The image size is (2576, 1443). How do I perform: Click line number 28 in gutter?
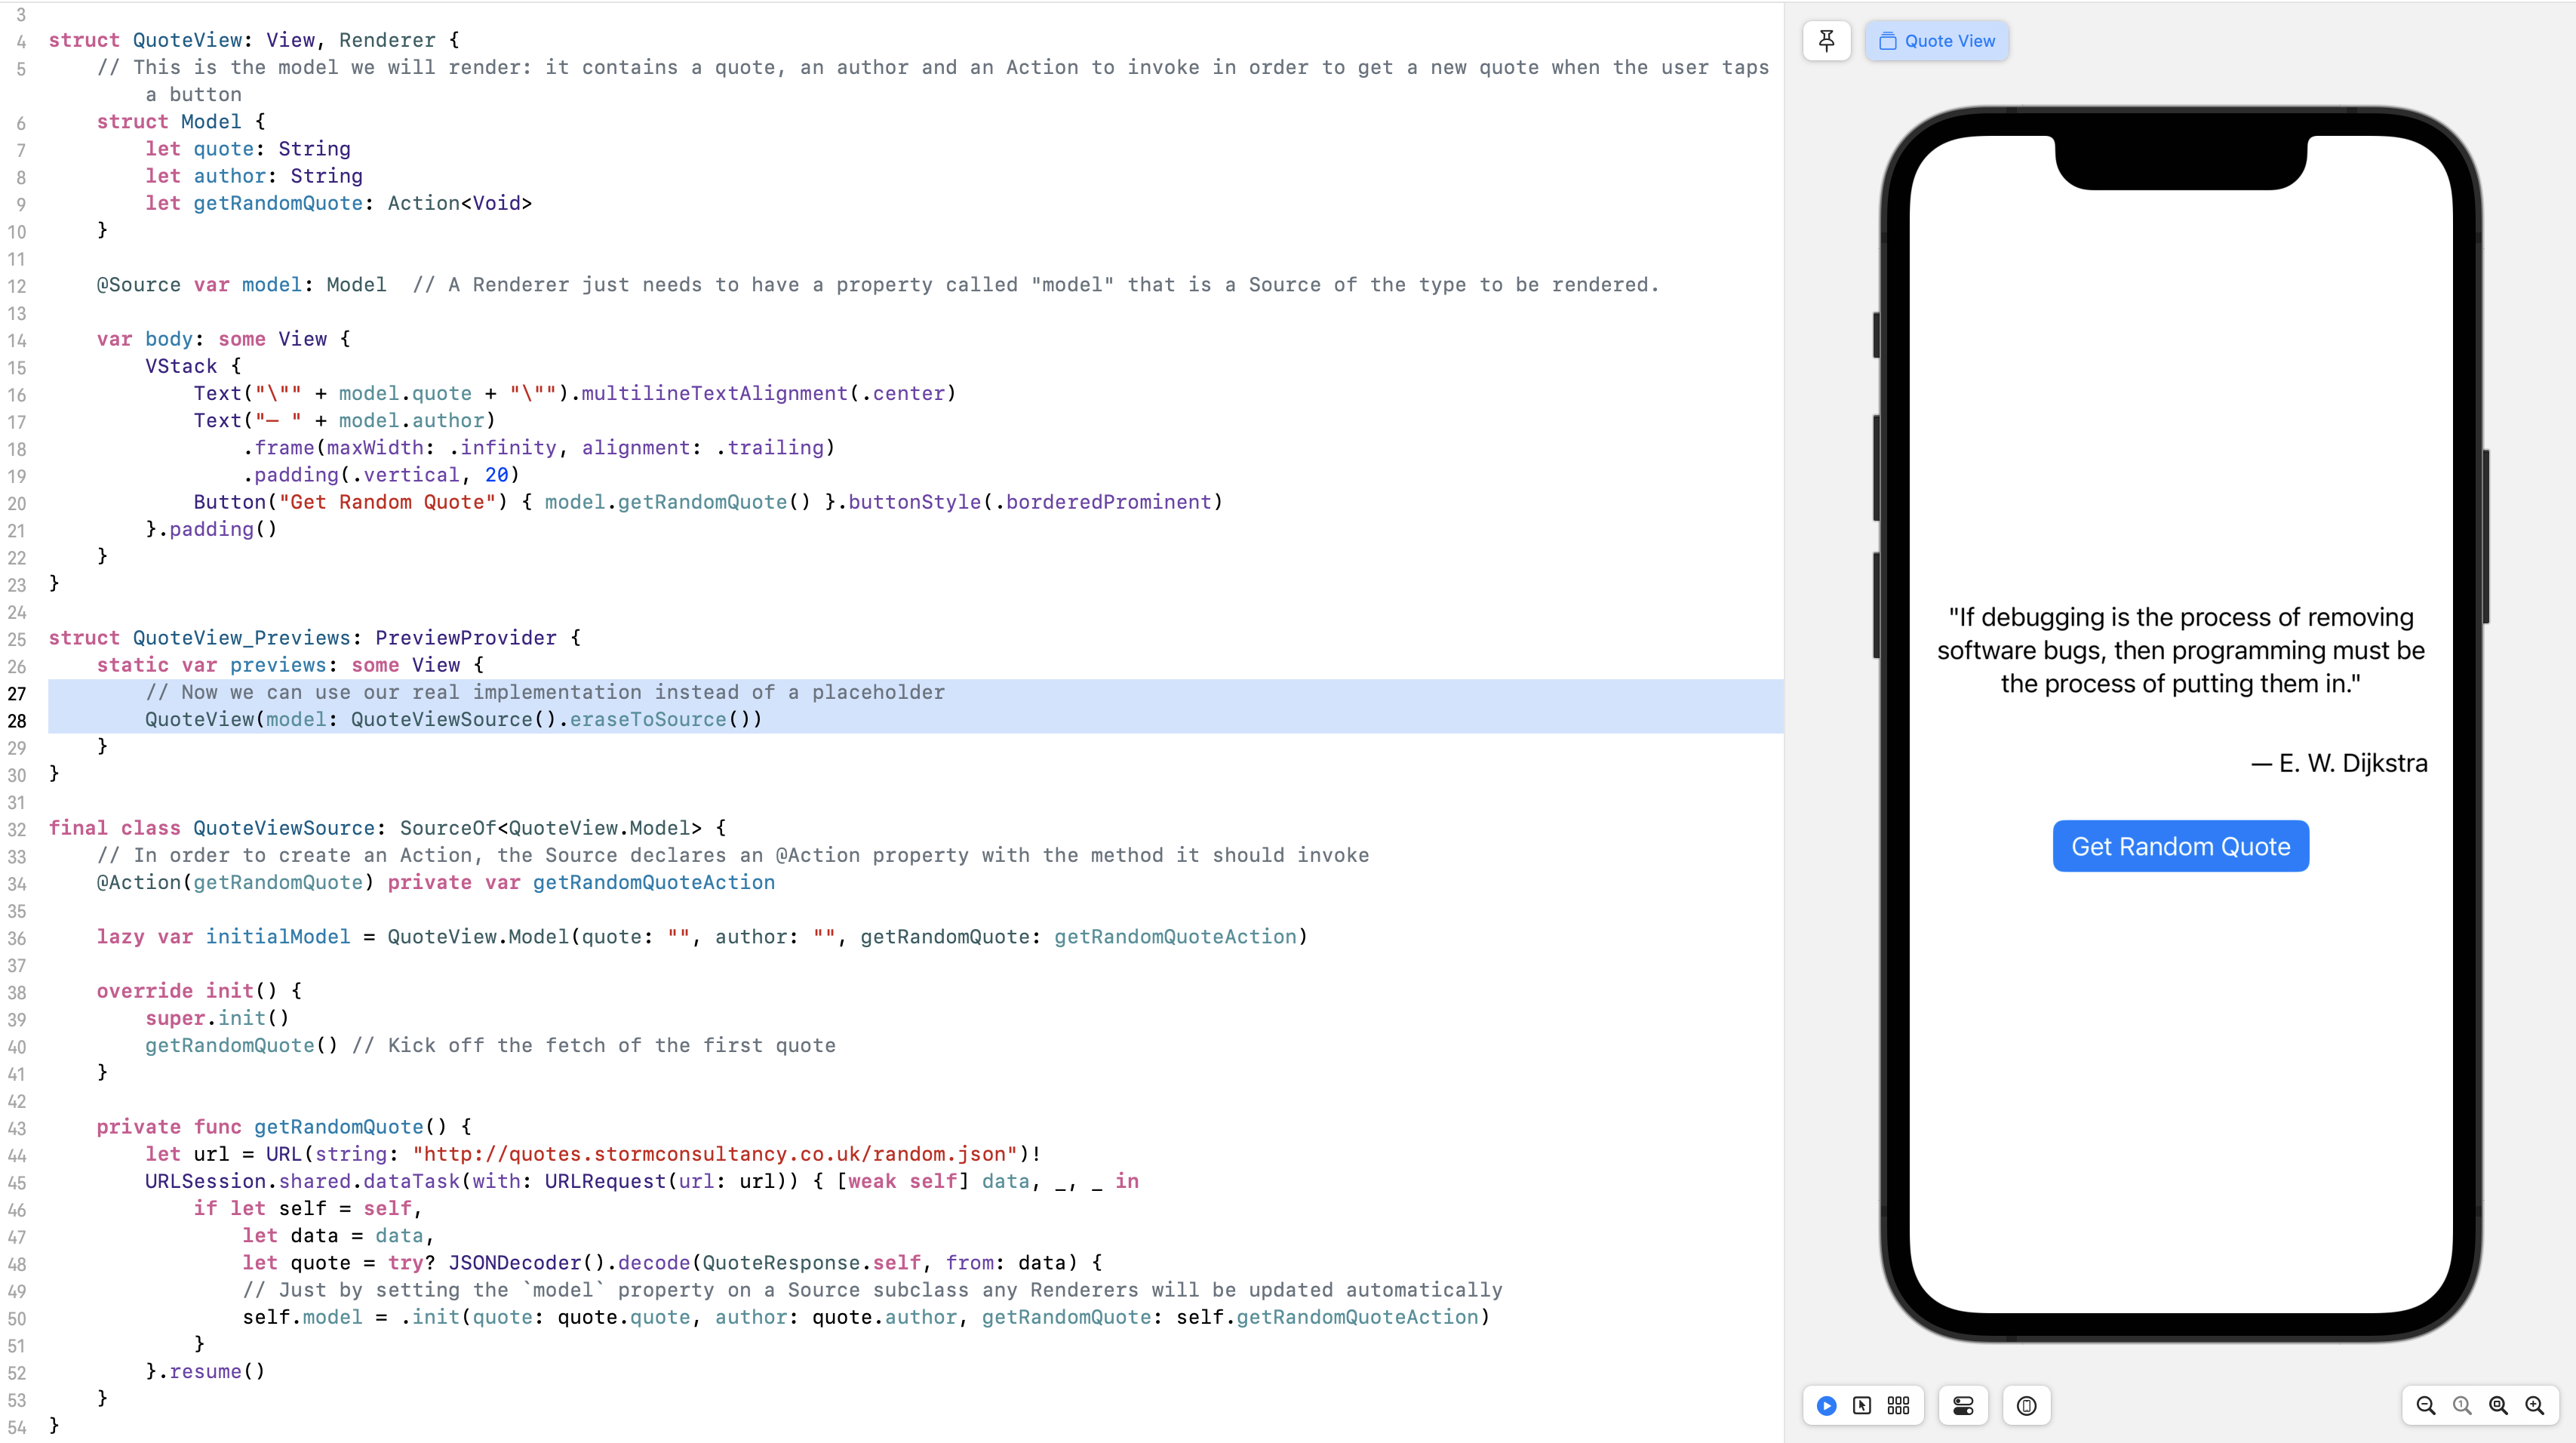17,720
